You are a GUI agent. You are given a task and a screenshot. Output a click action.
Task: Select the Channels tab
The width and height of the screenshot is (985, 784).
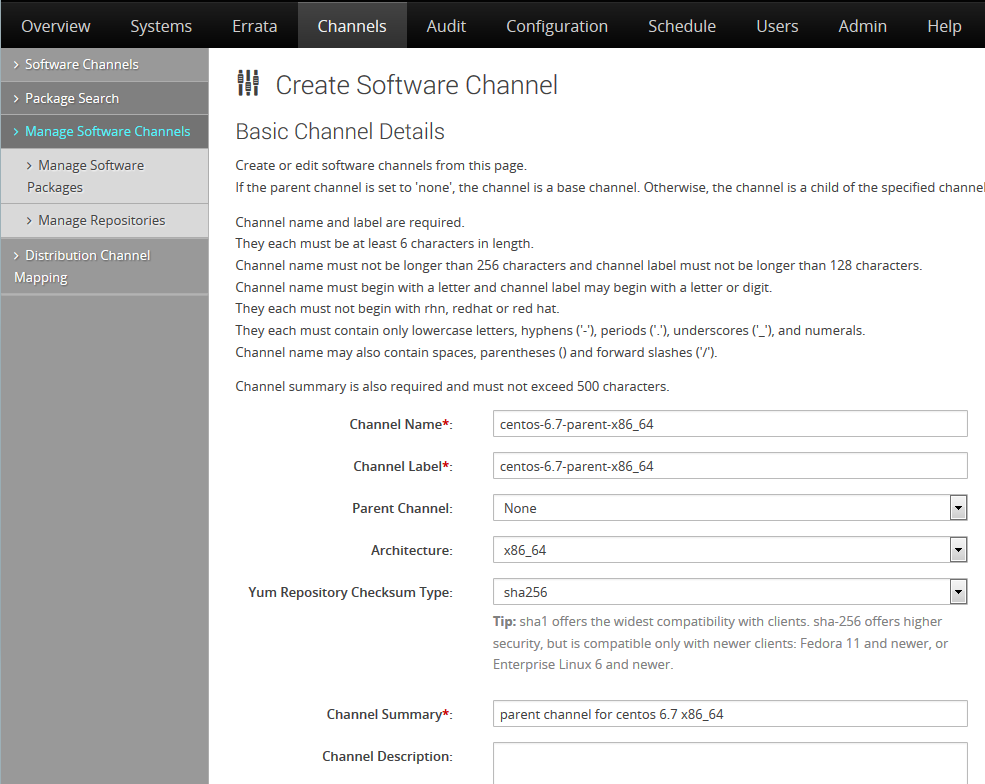352,26
